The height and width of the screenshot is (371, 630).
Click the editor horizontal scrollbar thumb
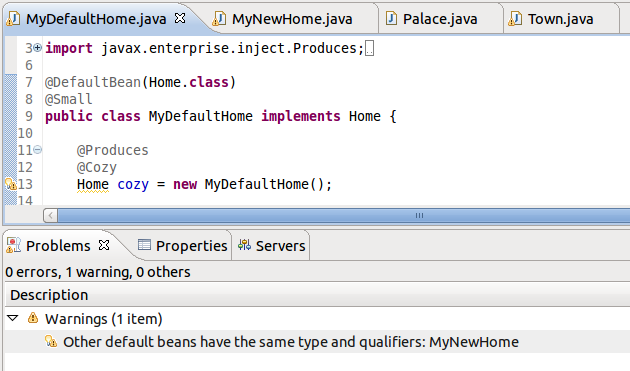pos(344,215)
